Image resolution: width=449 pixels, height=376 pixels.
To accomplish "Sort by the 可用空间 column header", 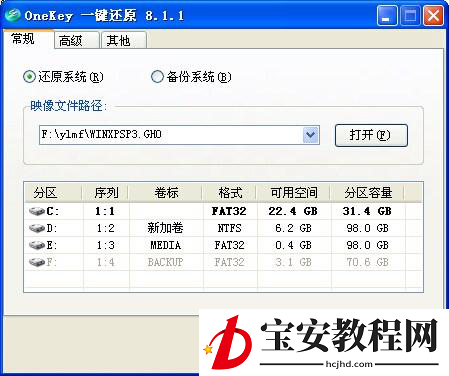I will tap(294, 192).
